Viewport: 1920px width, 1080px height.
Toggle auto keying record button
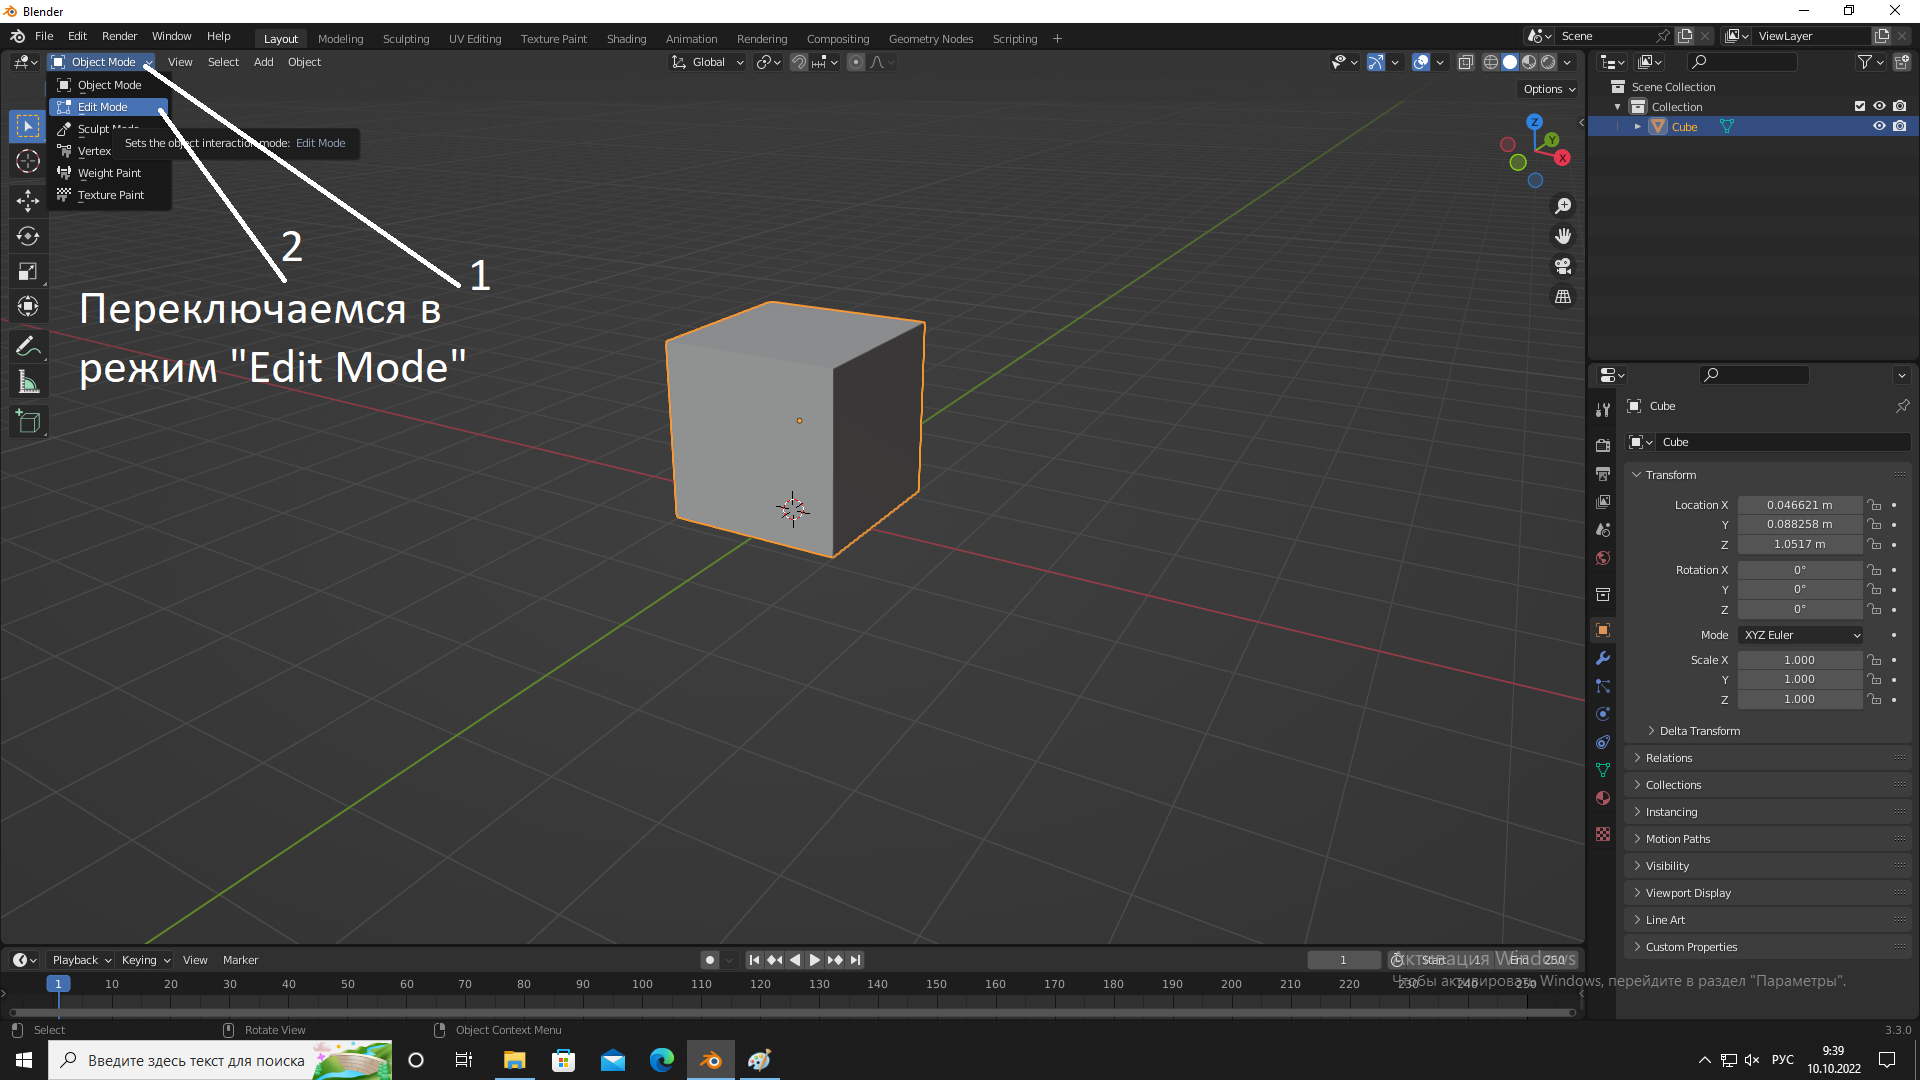[710, 960]
